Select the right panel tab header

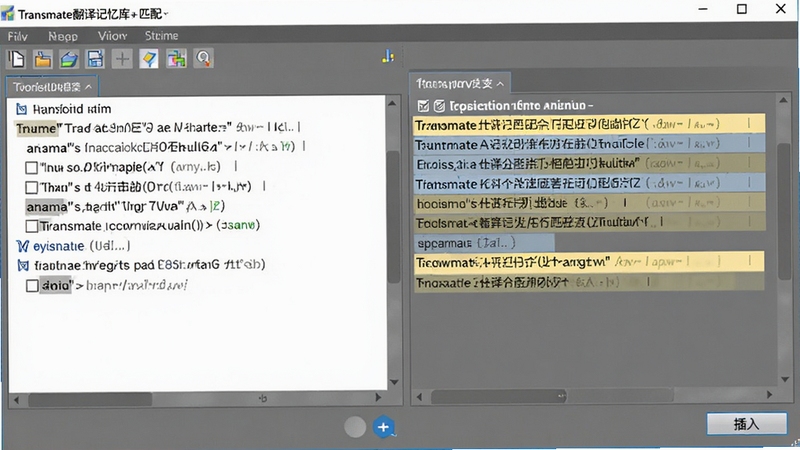click(x=460, y=83)
